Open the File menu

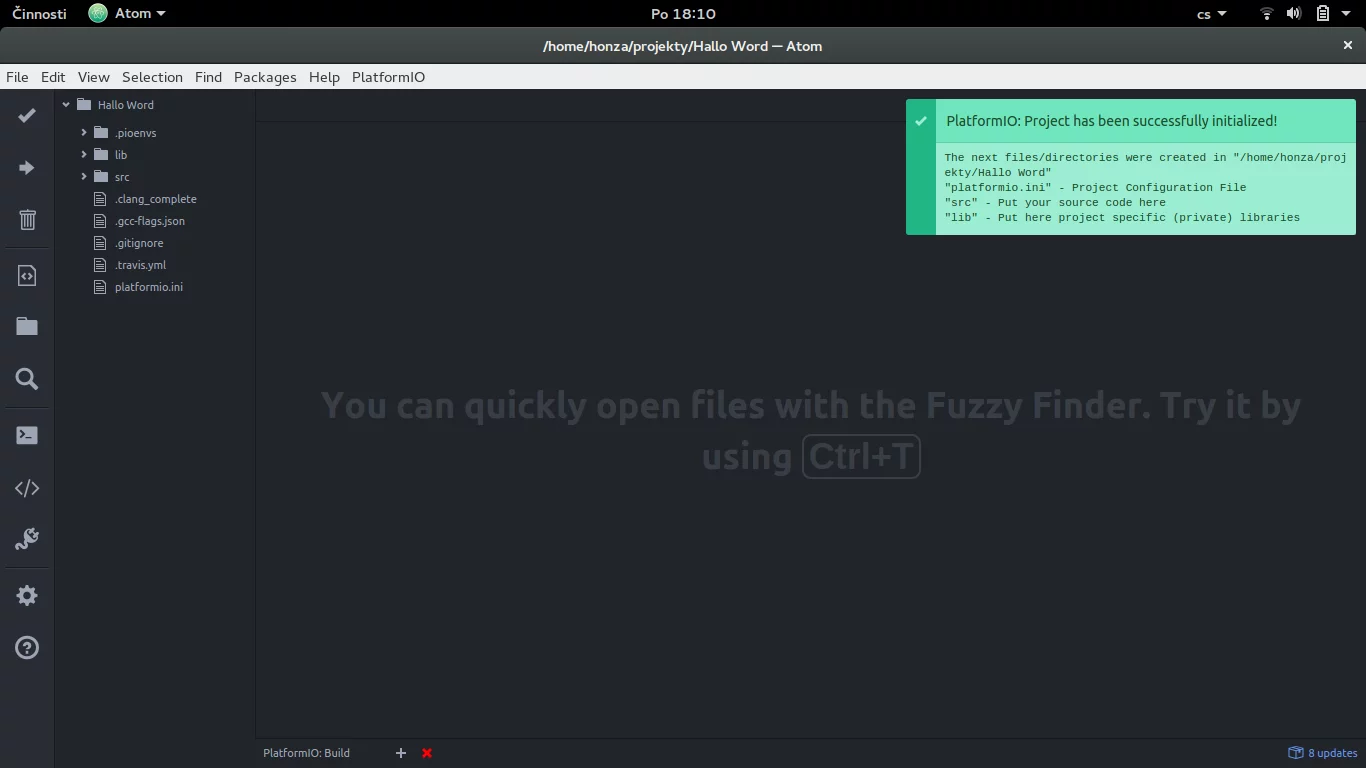point(17,77)
